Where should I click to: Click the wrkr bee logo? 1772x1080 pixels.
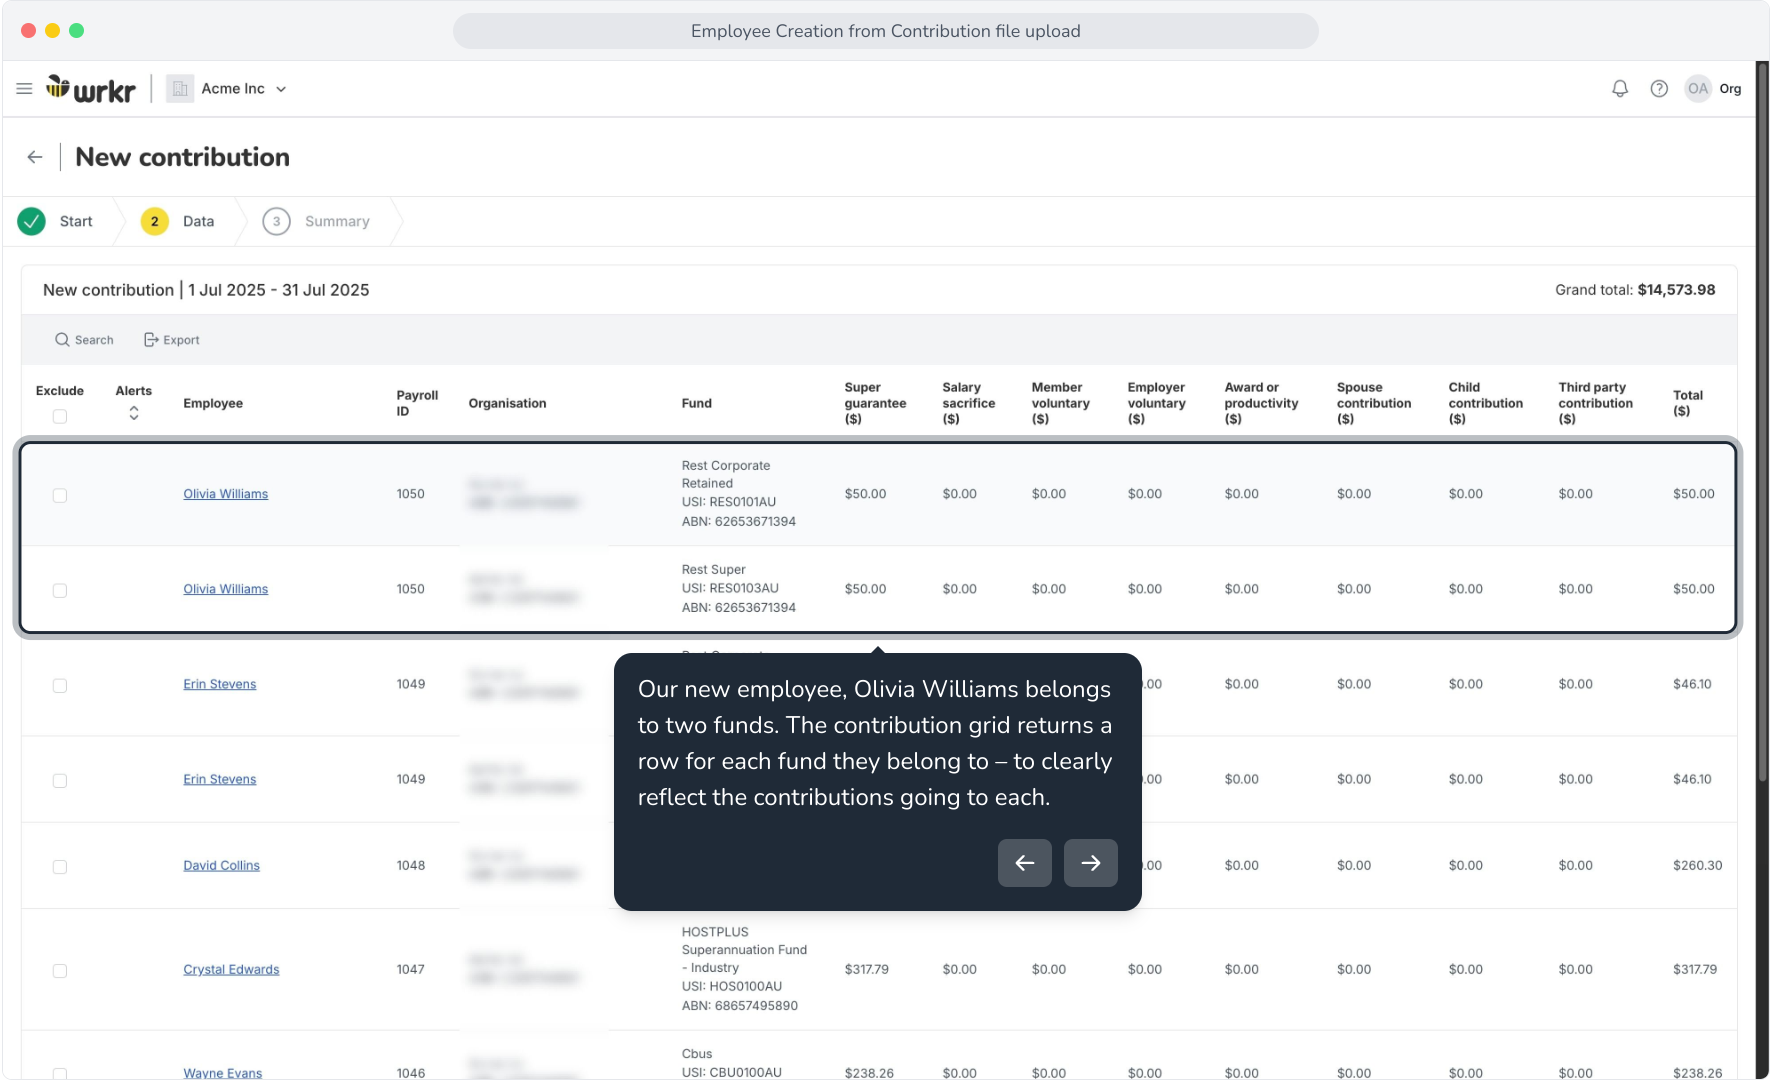pos(91,89)
